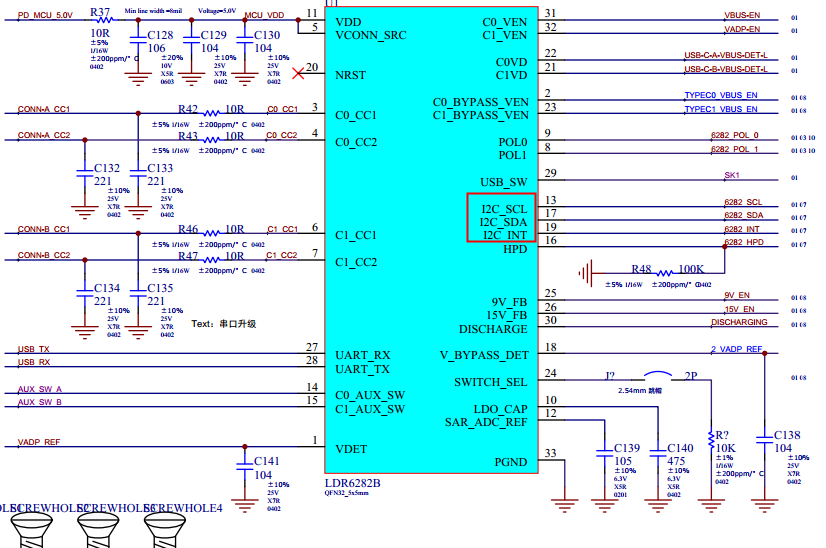Select the R48 100K resistor symbol
This screenshot has height=548, width=826.
tap(638, 269)
